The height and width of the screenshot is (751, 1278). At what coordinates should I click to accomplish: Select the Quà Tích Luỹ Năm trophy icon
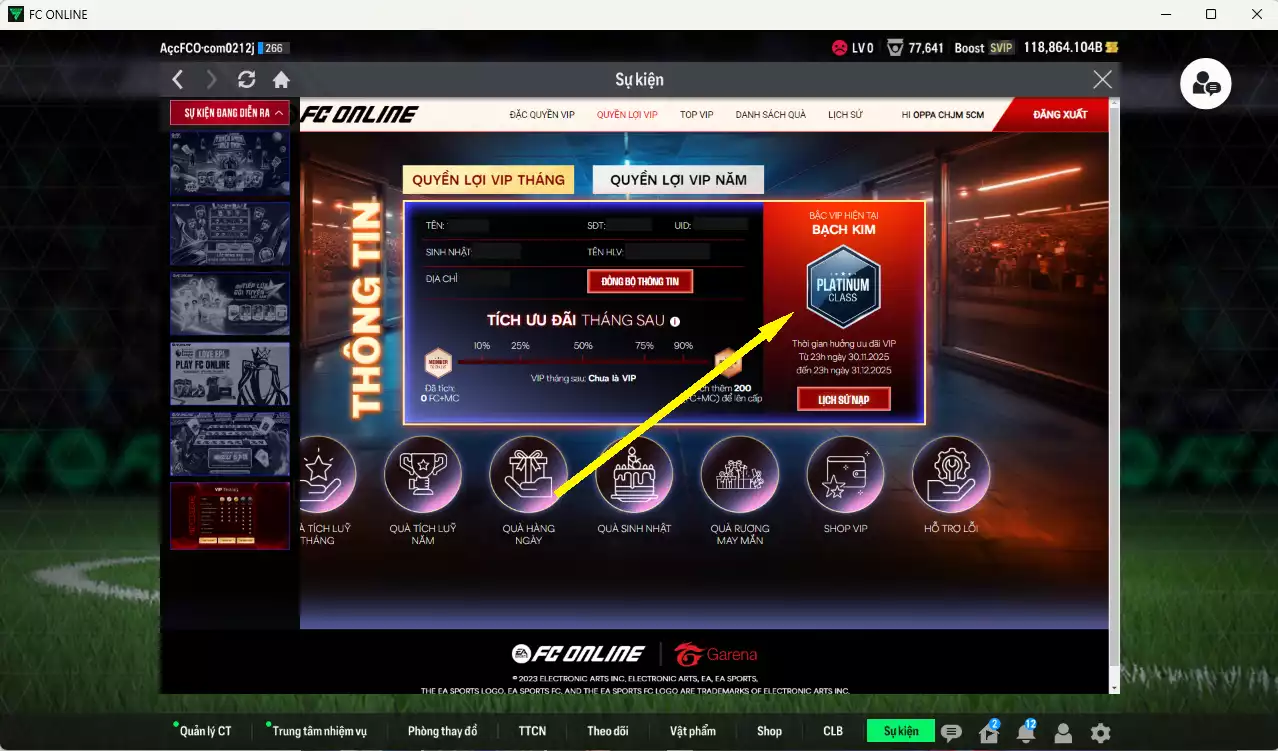click(x=422, y=473)
